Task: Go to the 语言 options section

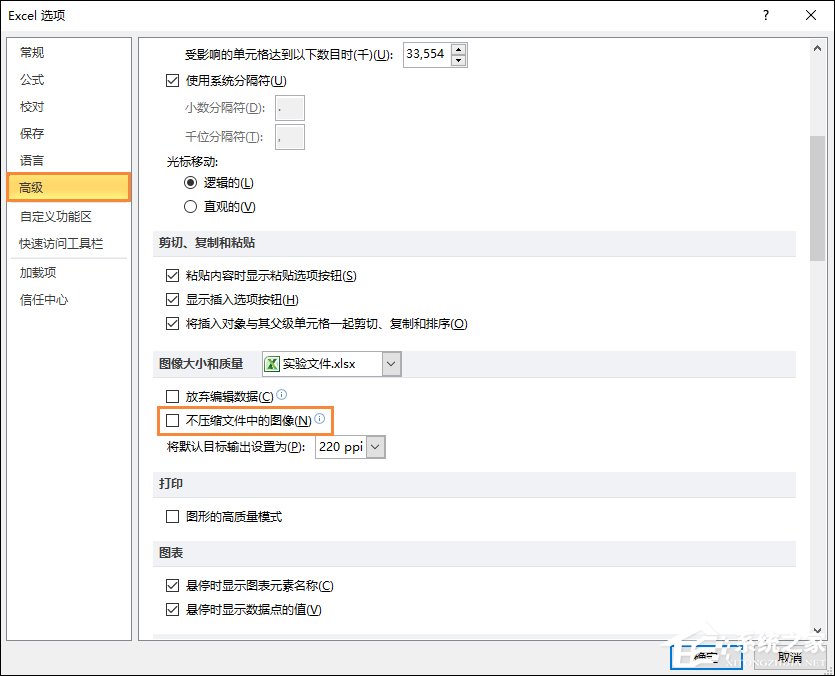Action: coord(33,160)
